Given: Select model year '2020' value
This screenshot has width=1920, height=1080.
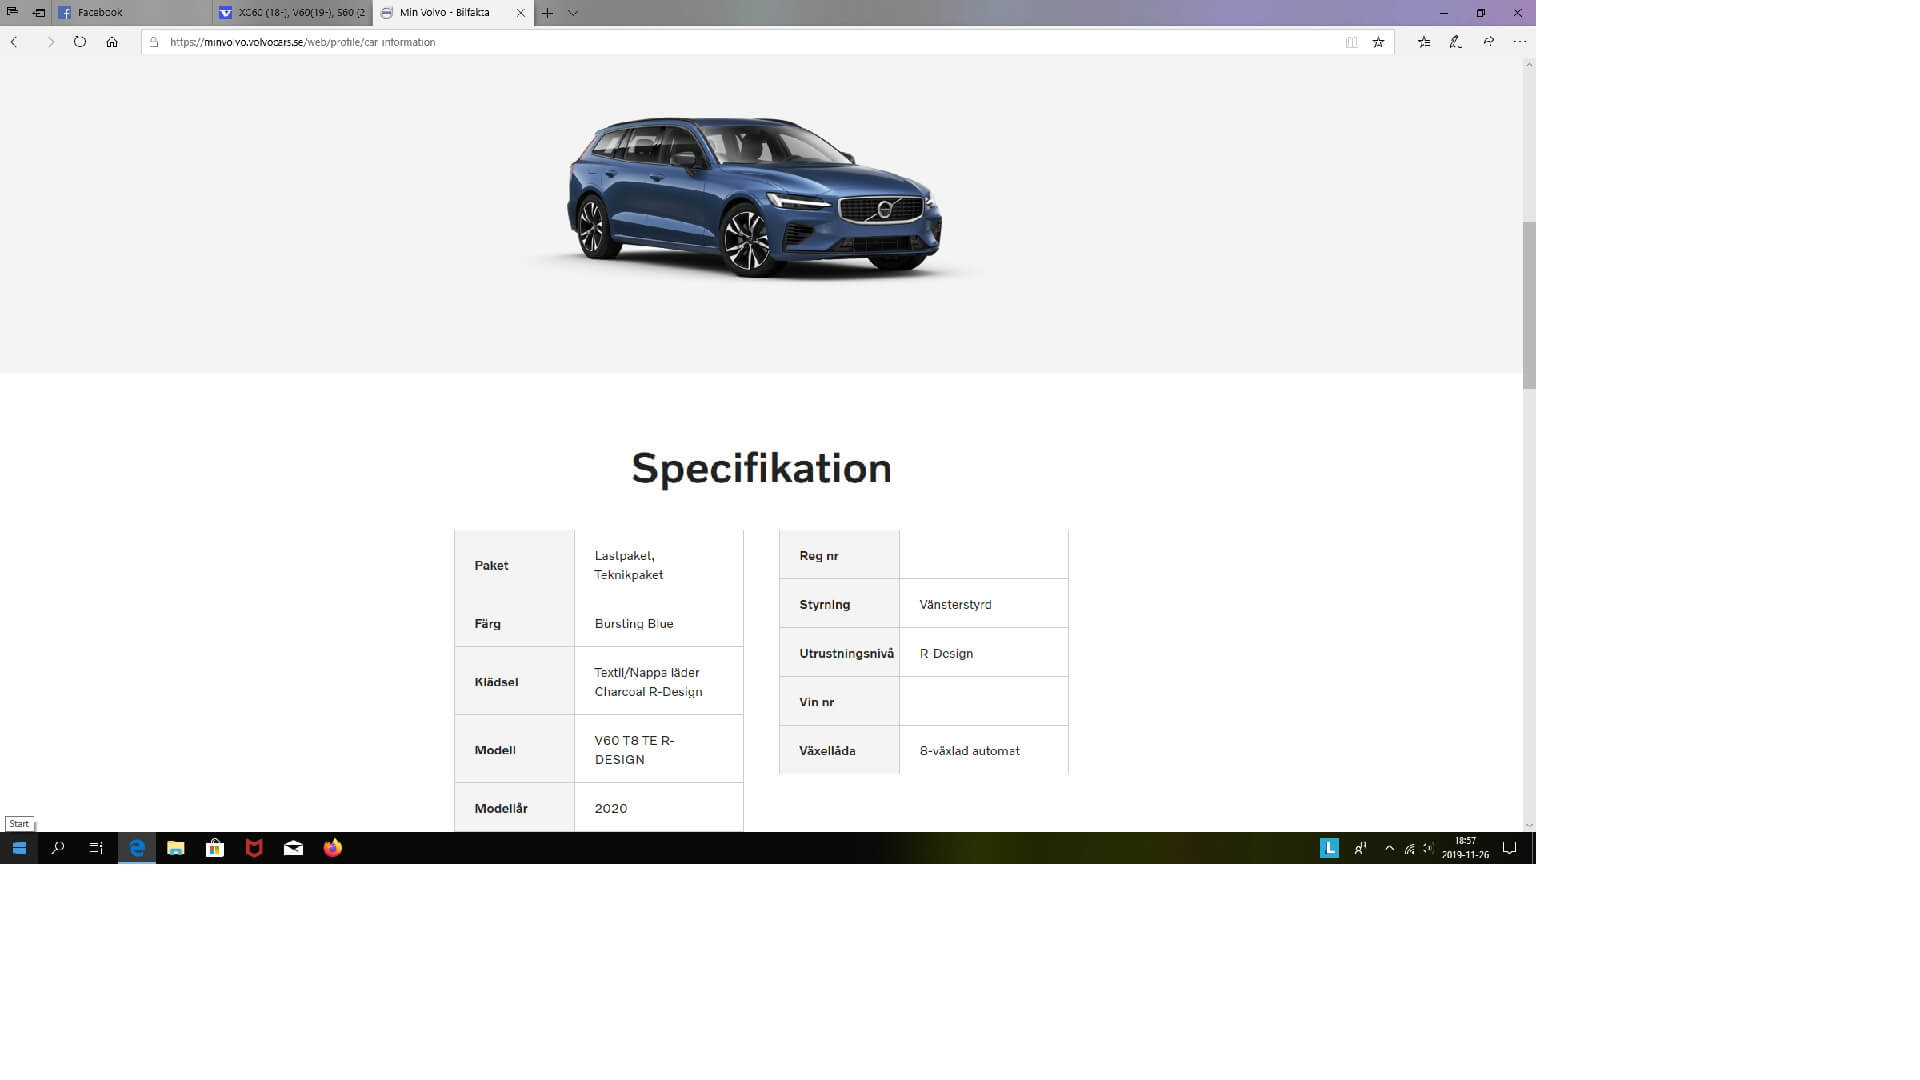Looking at the screenshot, I should click(x=611, y=808).
